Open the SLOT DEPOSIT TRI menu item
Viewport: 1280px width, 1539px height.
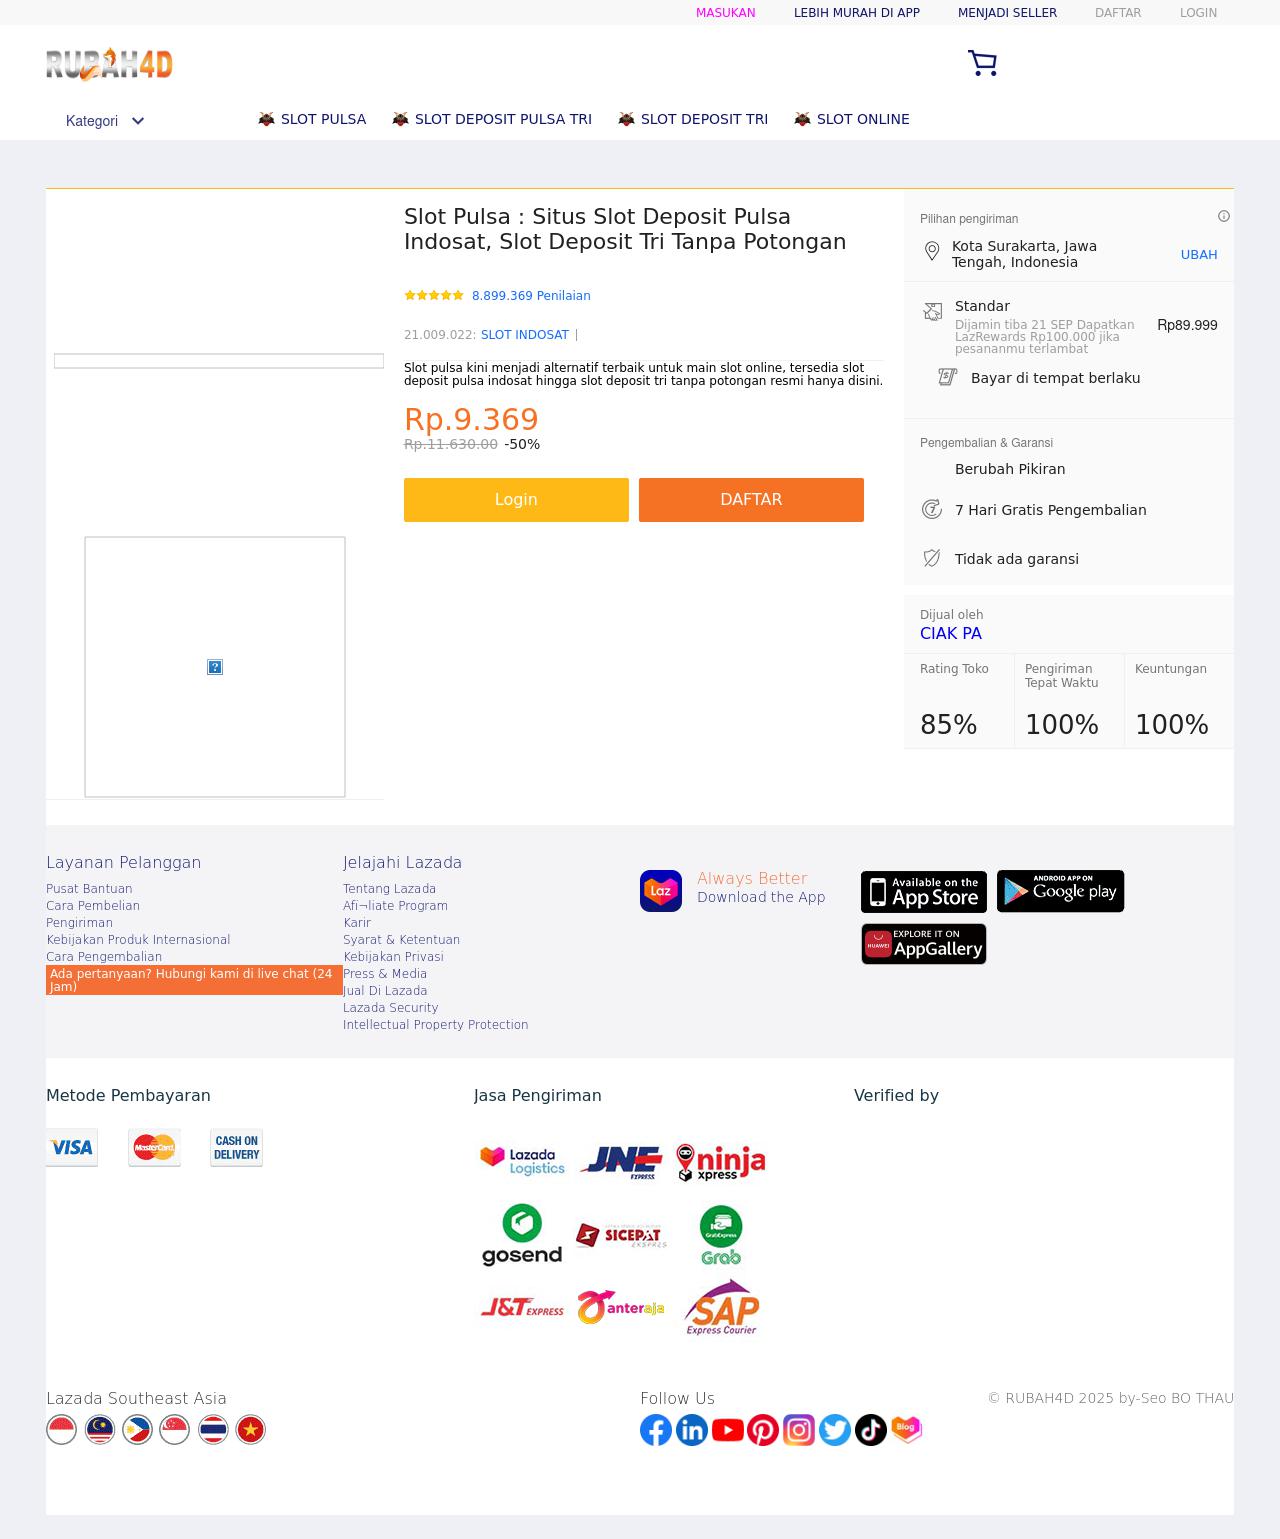(x=693, y=119)
